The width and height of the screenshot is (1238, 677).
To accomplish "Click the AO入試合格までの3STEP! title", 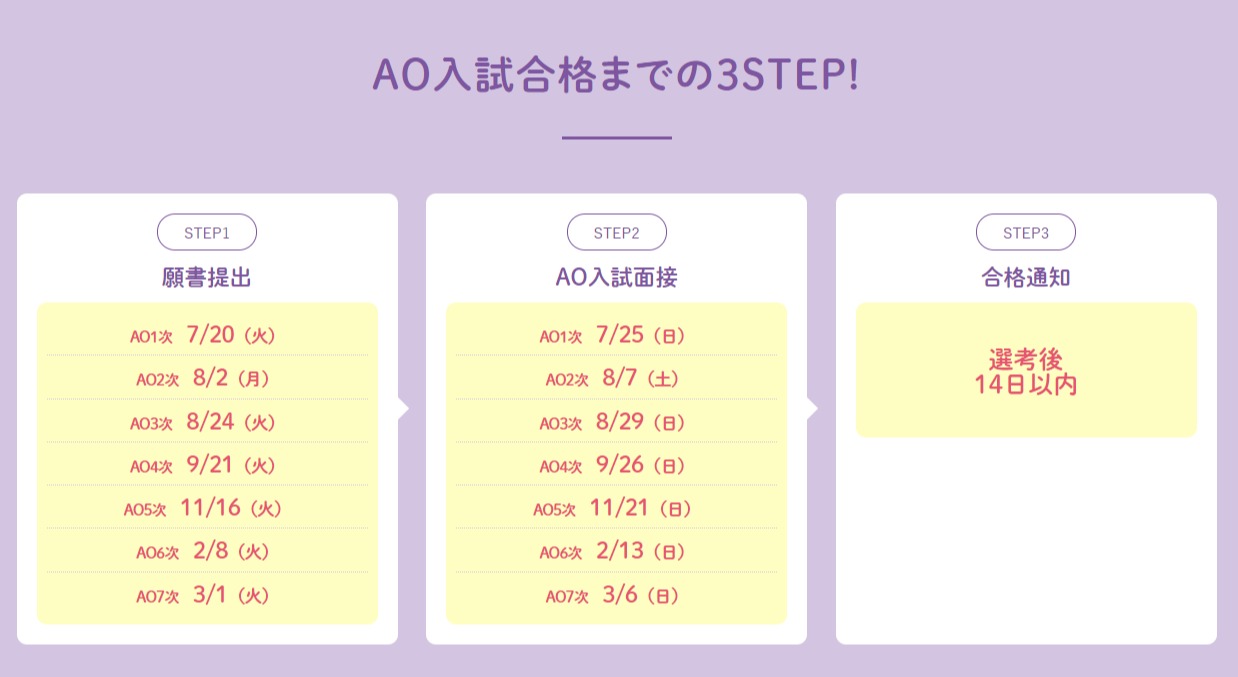I will point(616,77).
